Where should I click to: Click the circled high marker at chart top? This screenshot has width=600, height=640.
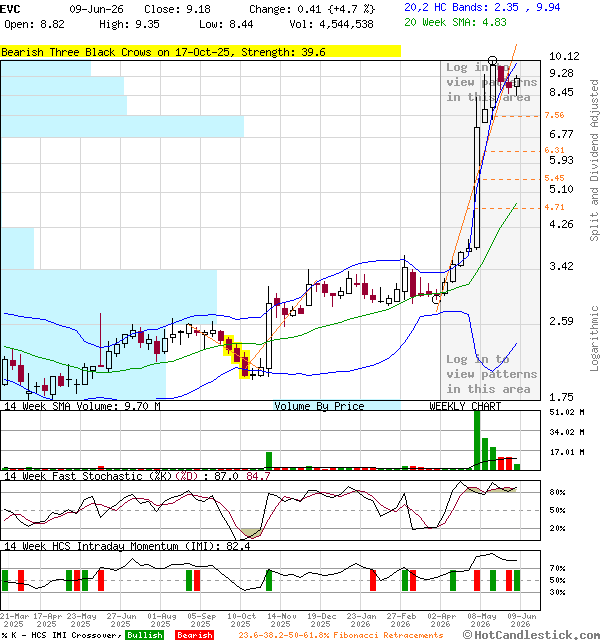(493, 61)
